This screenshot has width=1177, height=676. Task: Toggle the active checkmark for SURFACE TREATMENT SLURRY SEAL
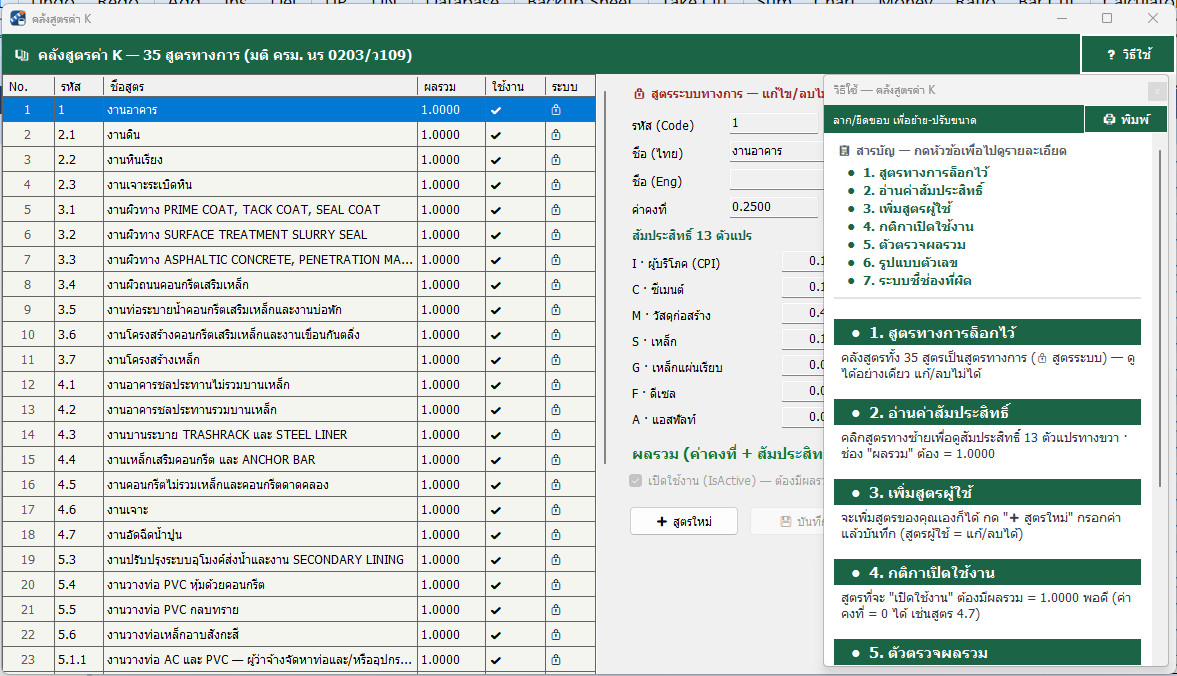click(x=496, y=235)
